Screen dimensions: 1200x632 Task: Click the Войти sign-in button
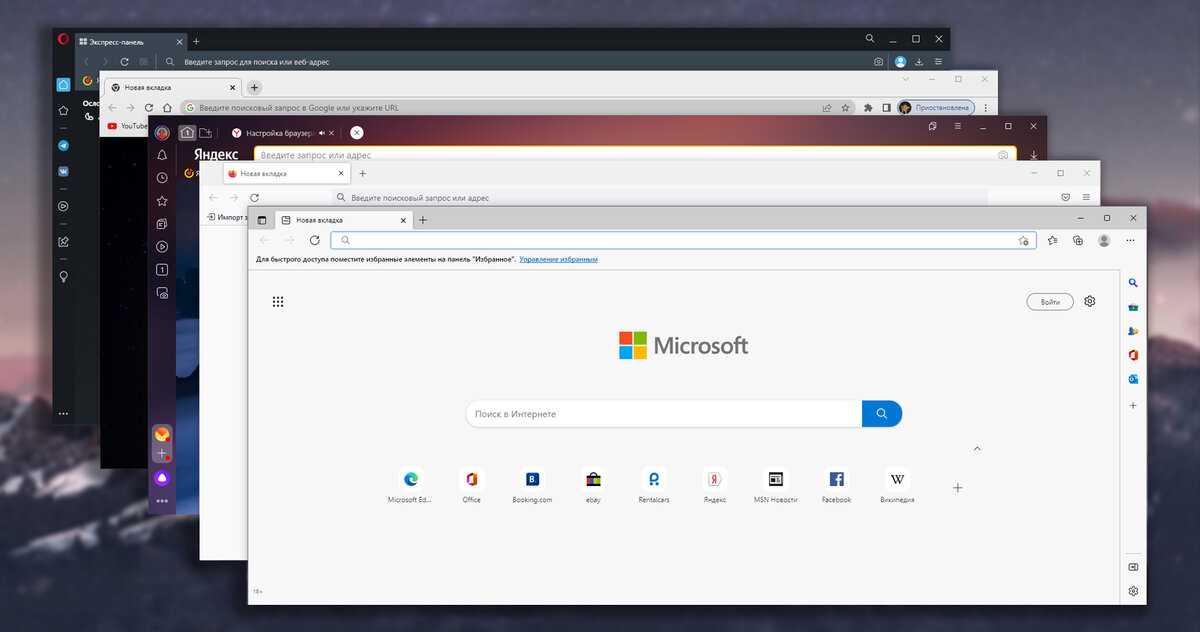coord(1050,301)
